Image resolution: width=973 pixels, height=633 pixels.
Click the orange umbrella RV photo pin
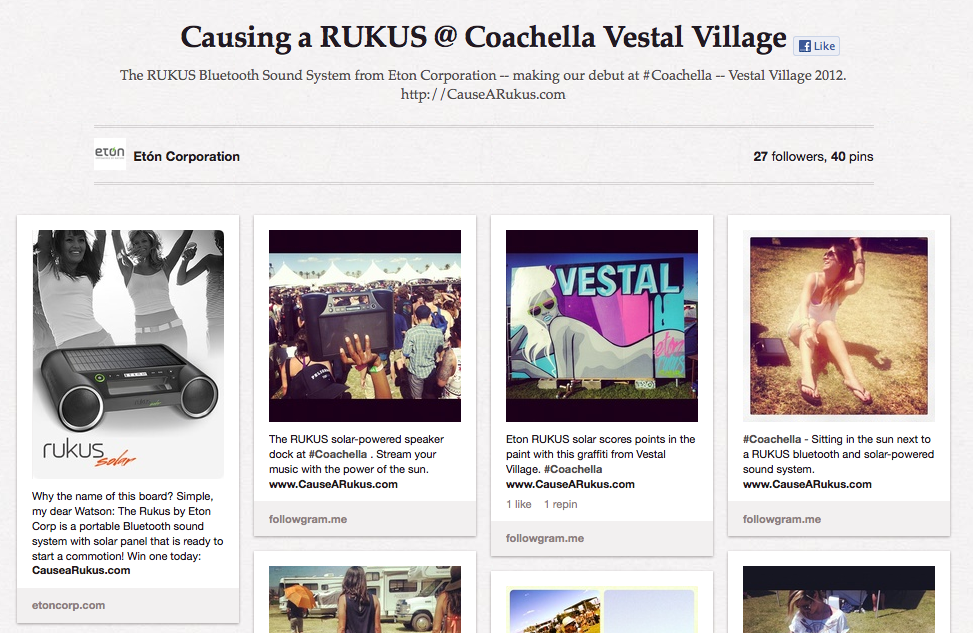tap(364, 600)
